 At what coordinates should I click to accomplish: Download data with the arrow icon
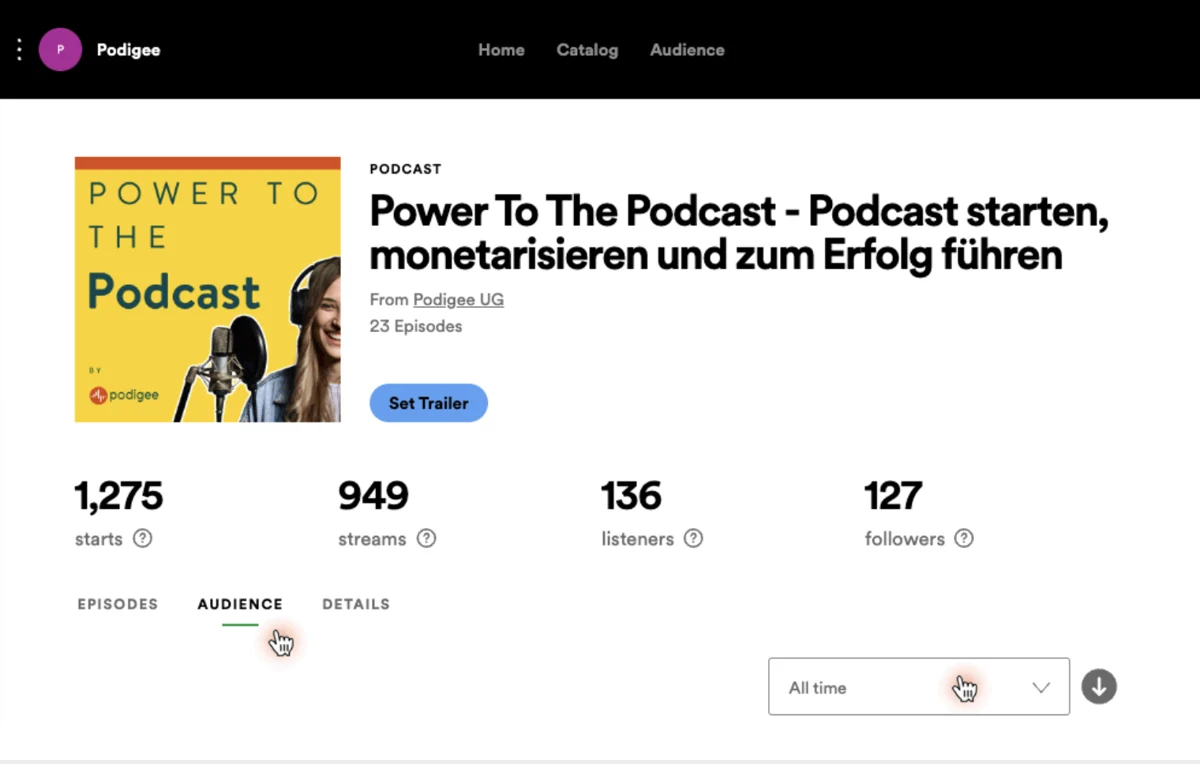point(1099,687)
